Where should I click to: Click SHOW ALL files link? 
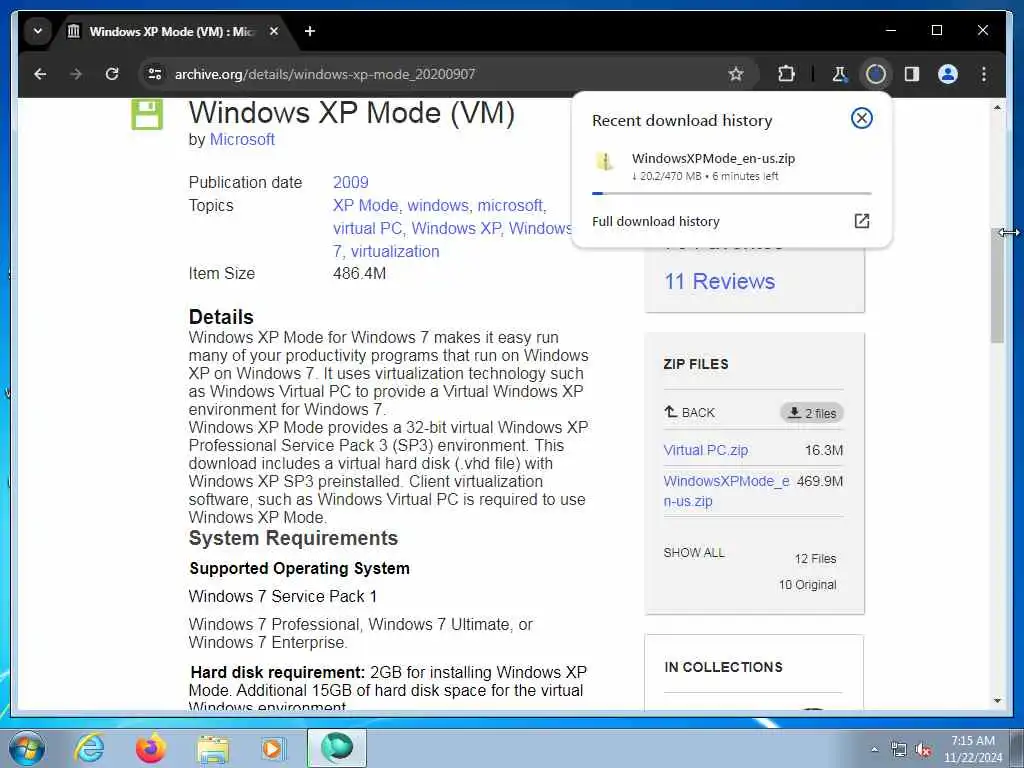tap(694, 553)
